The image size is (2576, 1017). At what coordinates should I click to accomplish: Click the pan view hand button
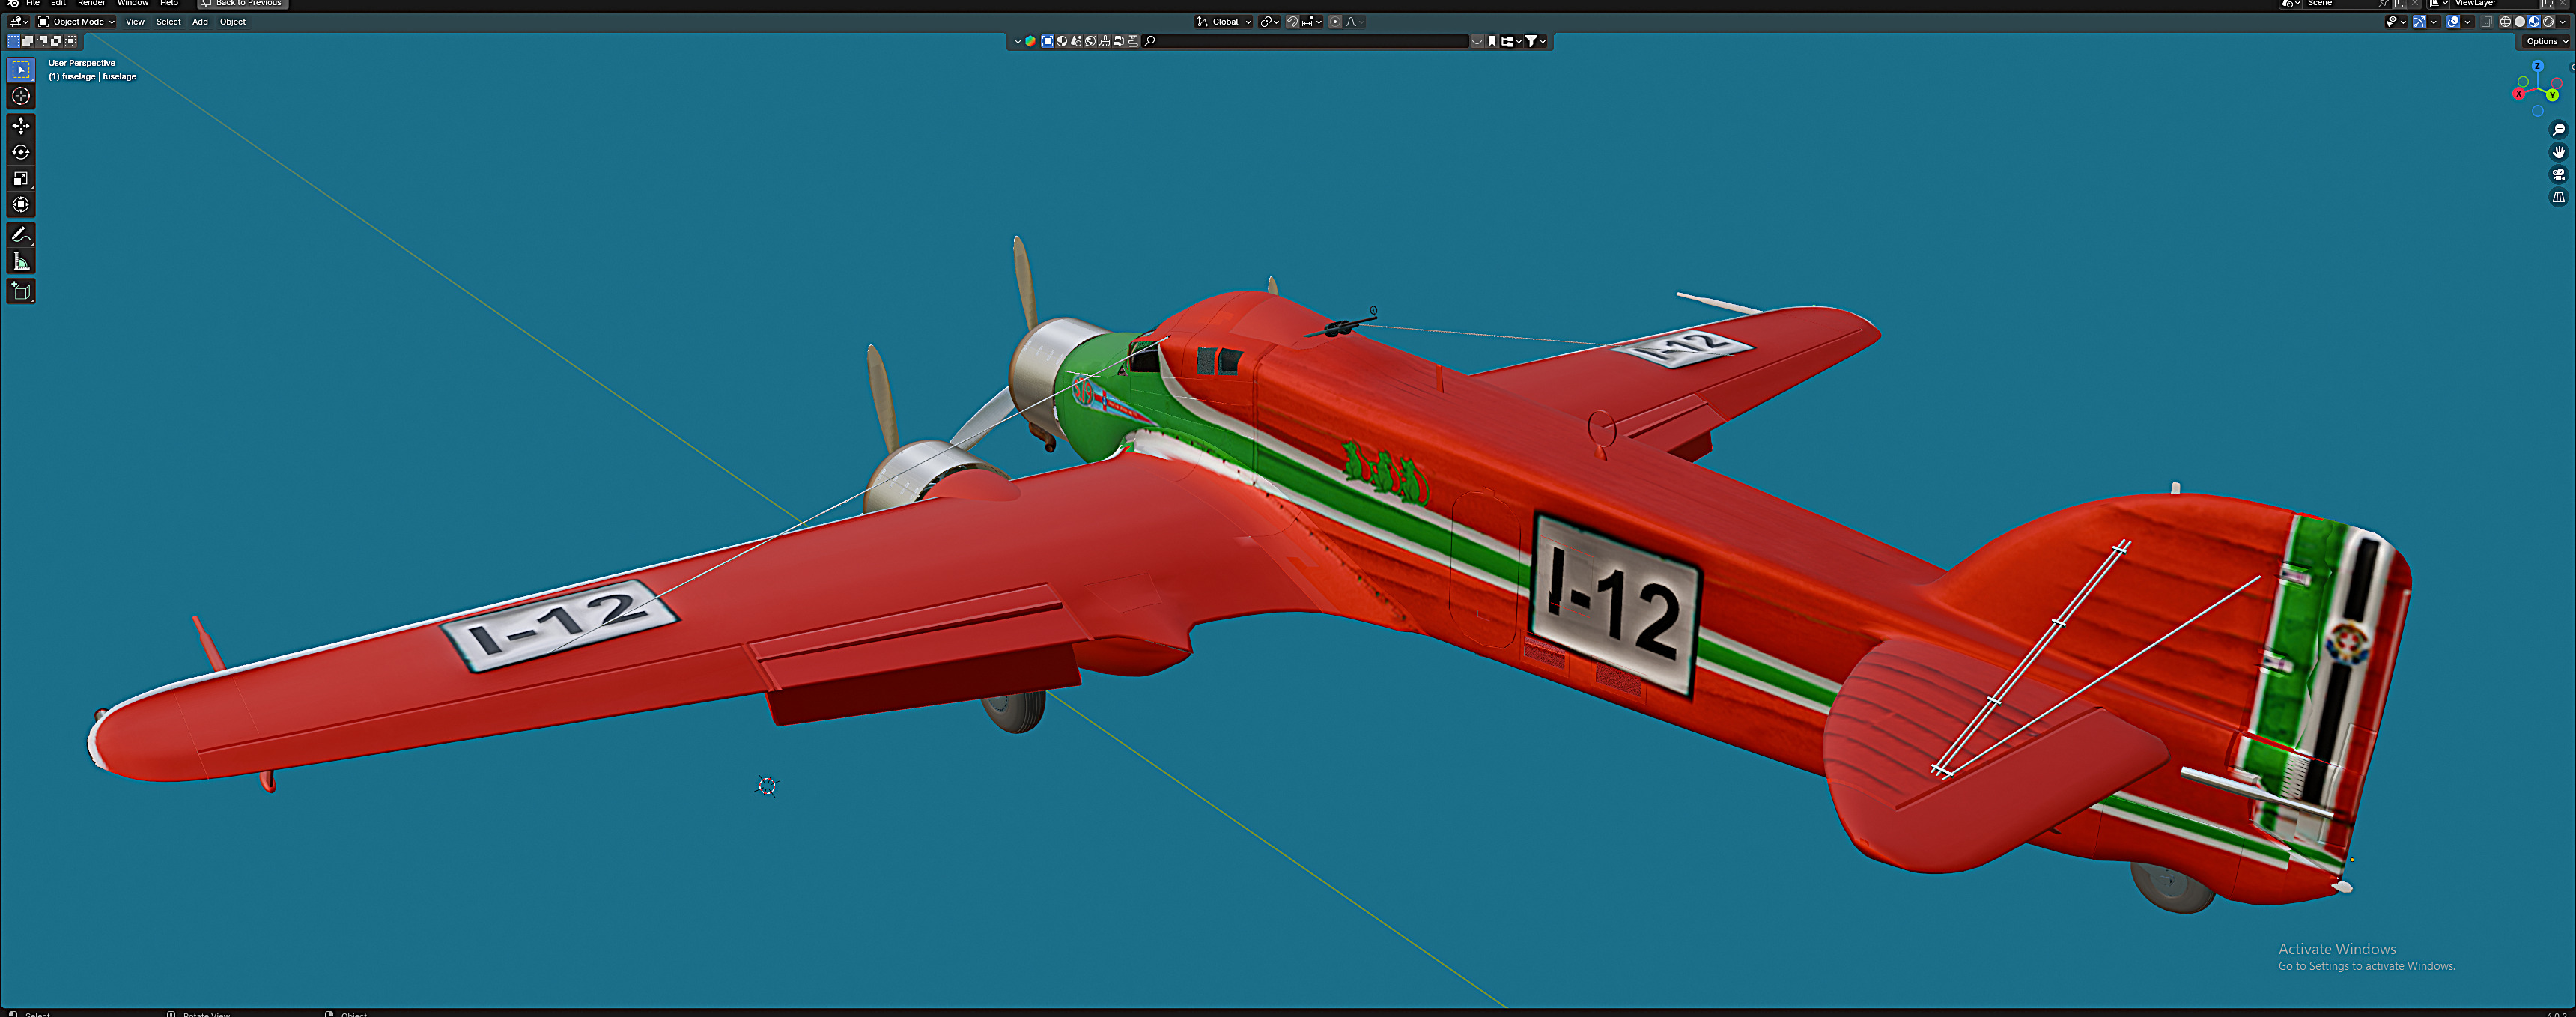click(x=2559, y=152)
